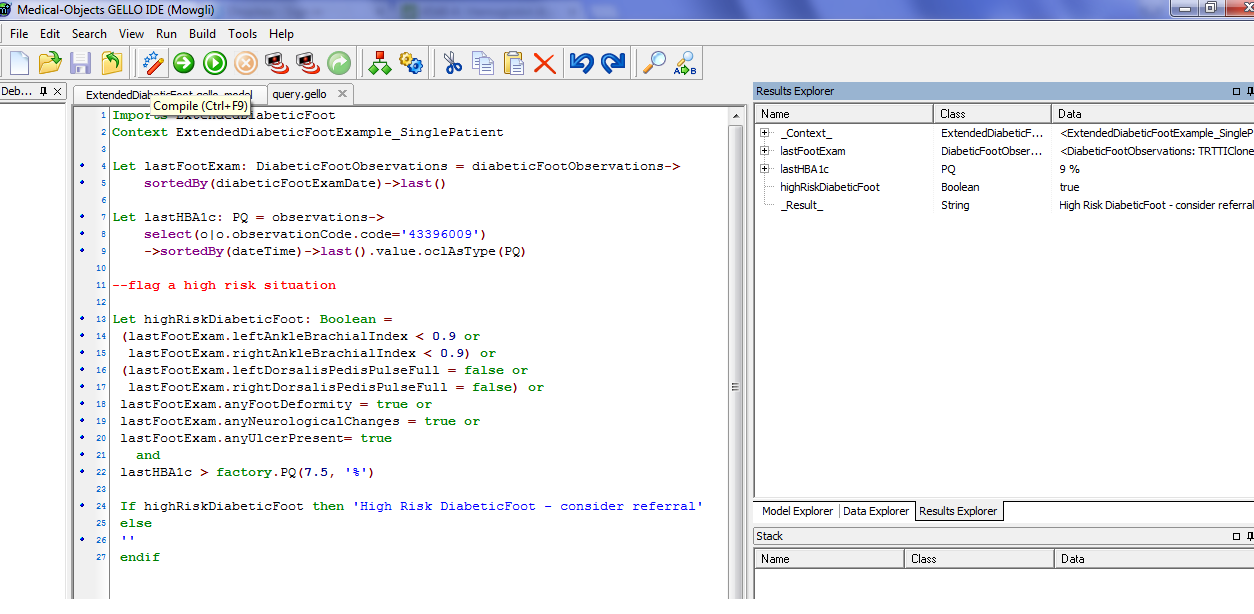Viewport: 1254px width, 614px height.
Task: Expand the _Context_ result node
Action: (764, 133)
